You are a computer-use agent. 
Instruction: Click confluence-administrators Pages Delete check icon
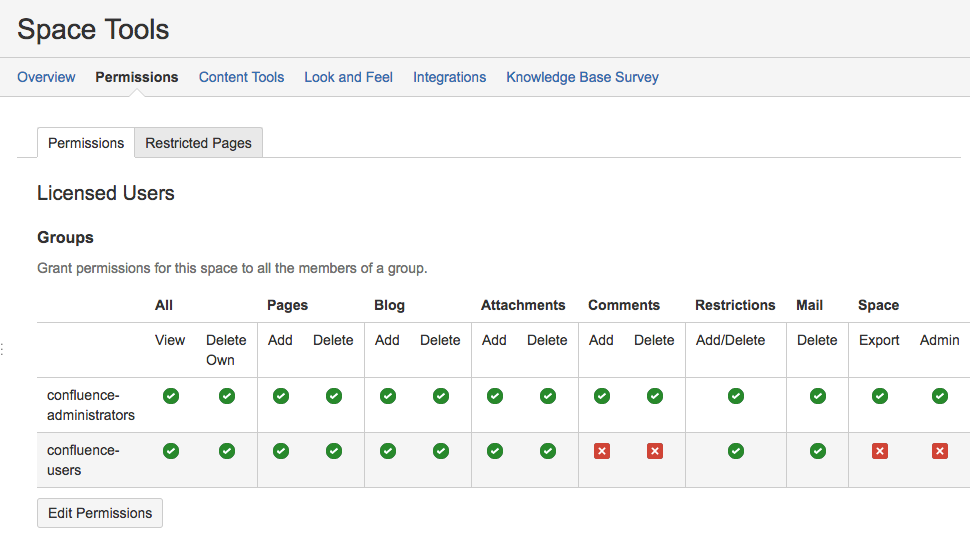[x=334, y=396]
